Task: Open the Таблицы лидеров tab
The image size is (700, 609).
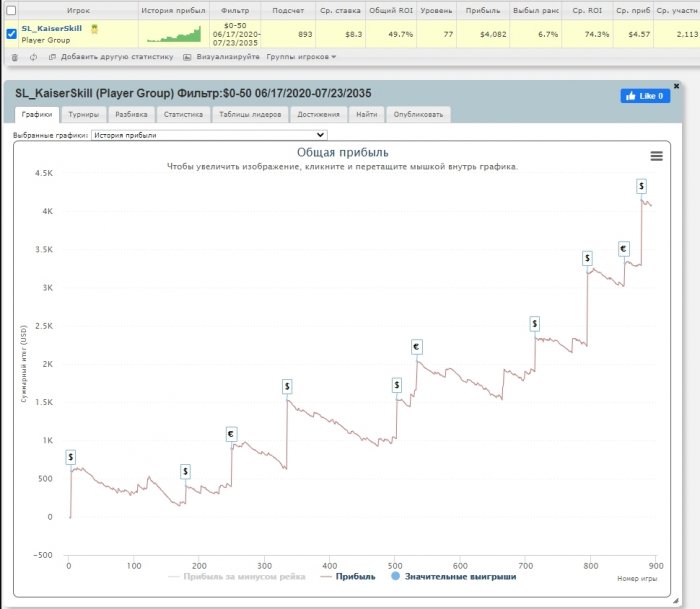Action: pyautogui.click(x=250, y=114)
